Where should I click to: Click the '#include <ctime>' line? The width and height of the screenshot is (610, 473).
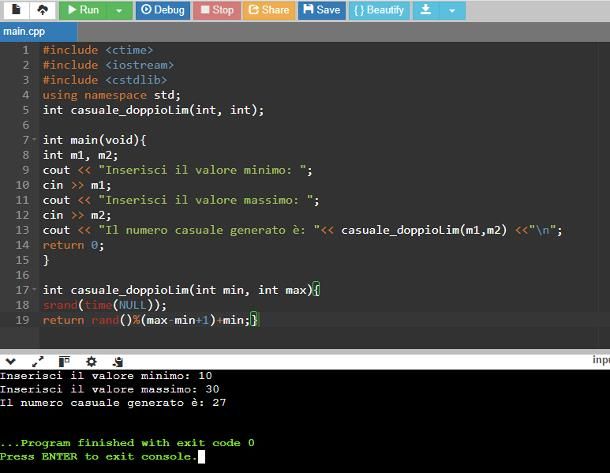(x=98, y=50)
